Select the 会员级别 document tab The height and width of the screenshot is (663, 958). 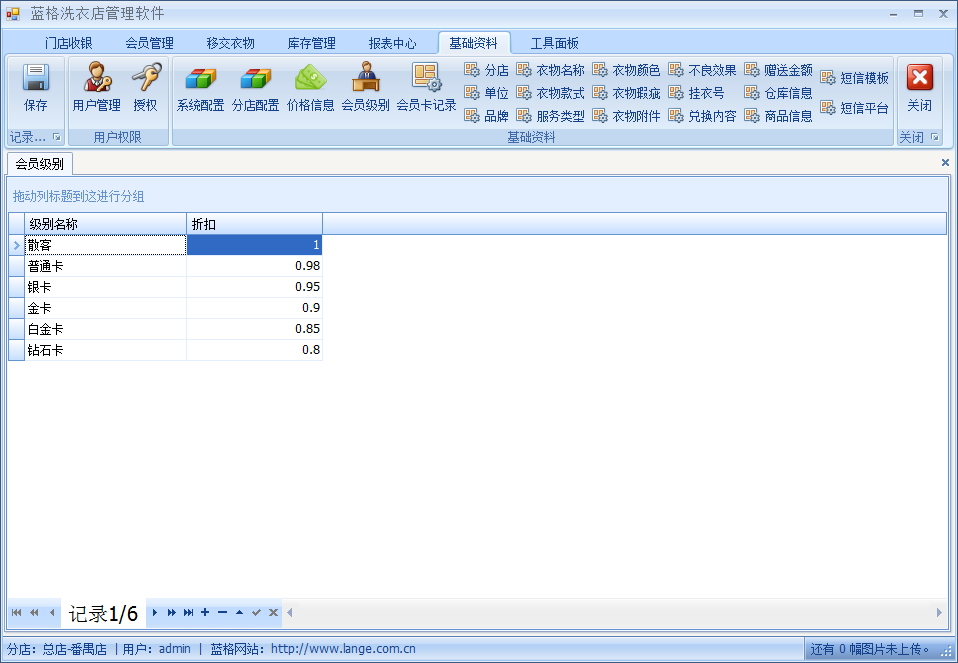tap(40, 164)
